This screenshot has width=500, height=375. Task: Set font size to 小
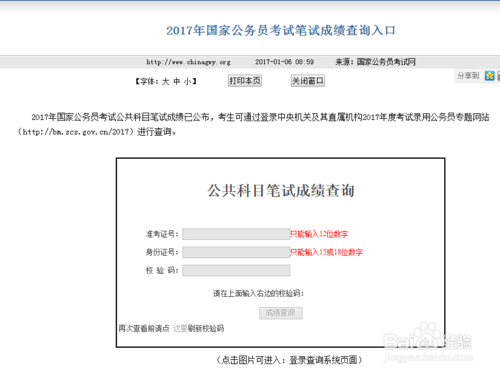pos(188,81)
